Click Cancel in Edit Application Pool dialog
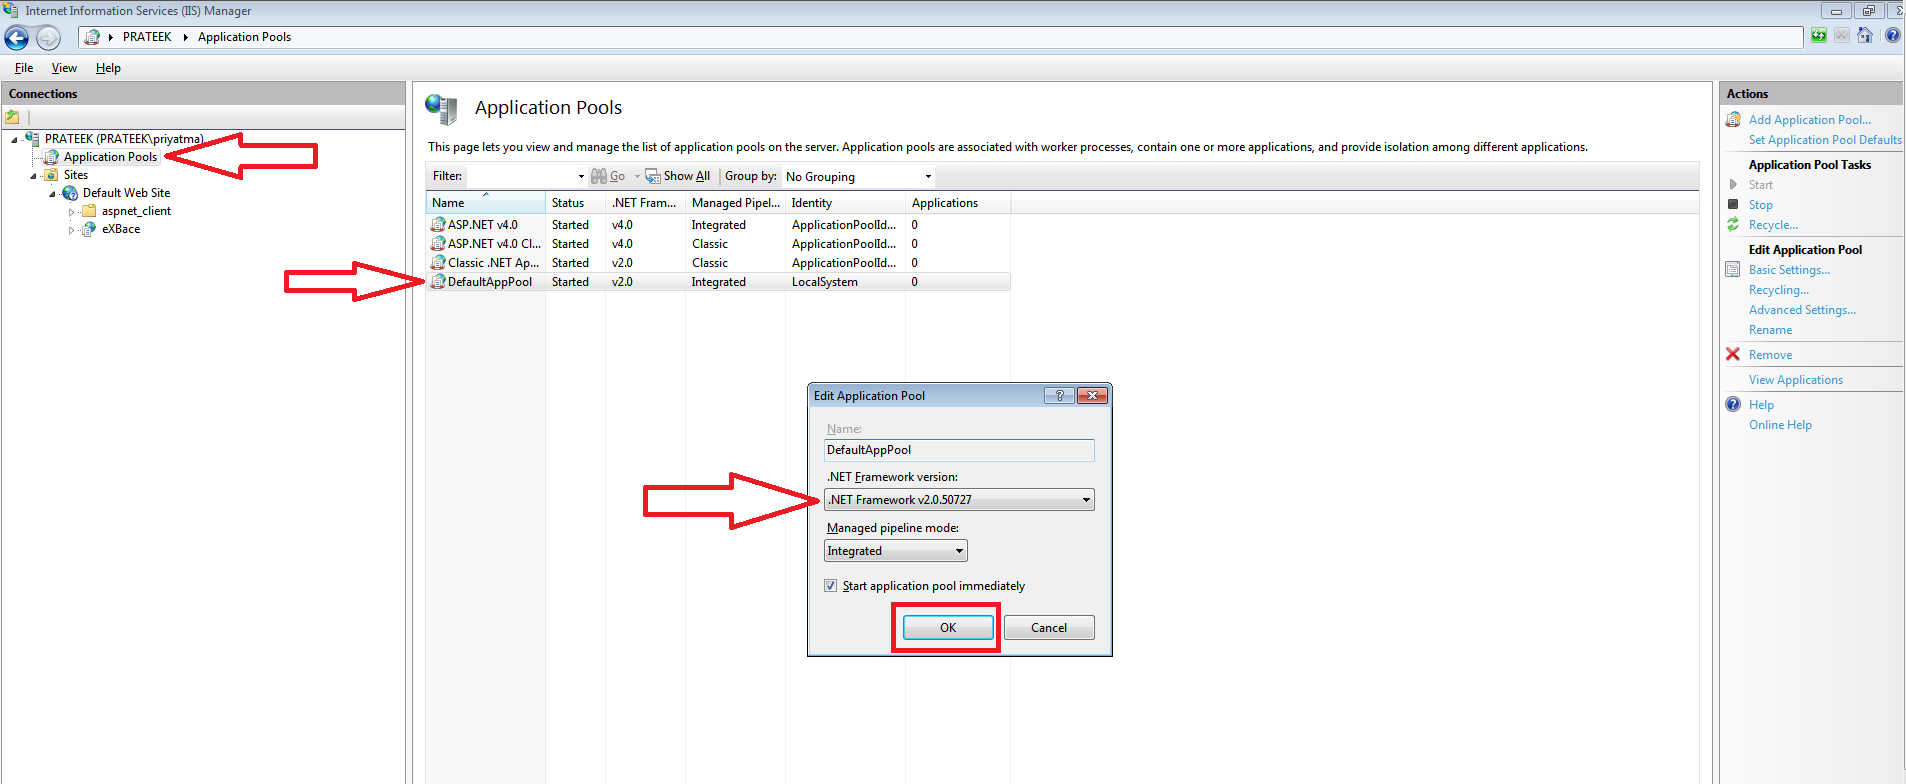Screen dimensions: 1906x784 pos(1049,628)
